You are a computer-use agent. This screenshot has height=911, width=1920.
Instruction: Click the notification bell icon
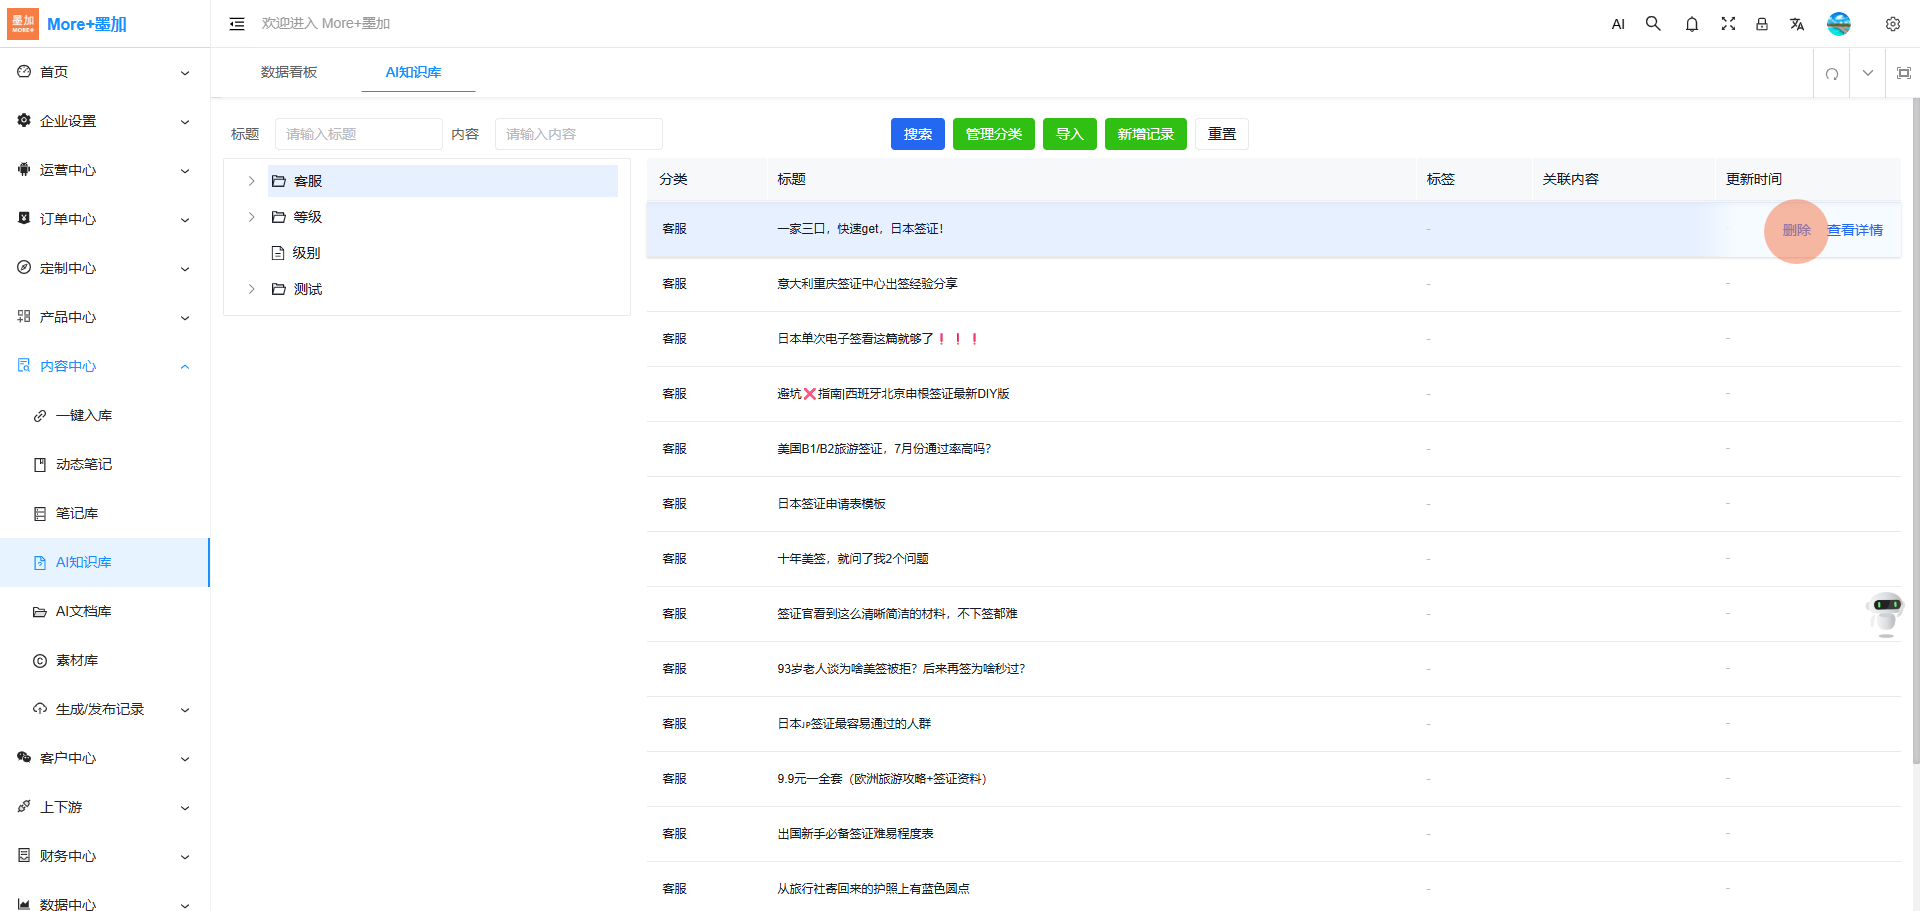tap(1691, 24)
